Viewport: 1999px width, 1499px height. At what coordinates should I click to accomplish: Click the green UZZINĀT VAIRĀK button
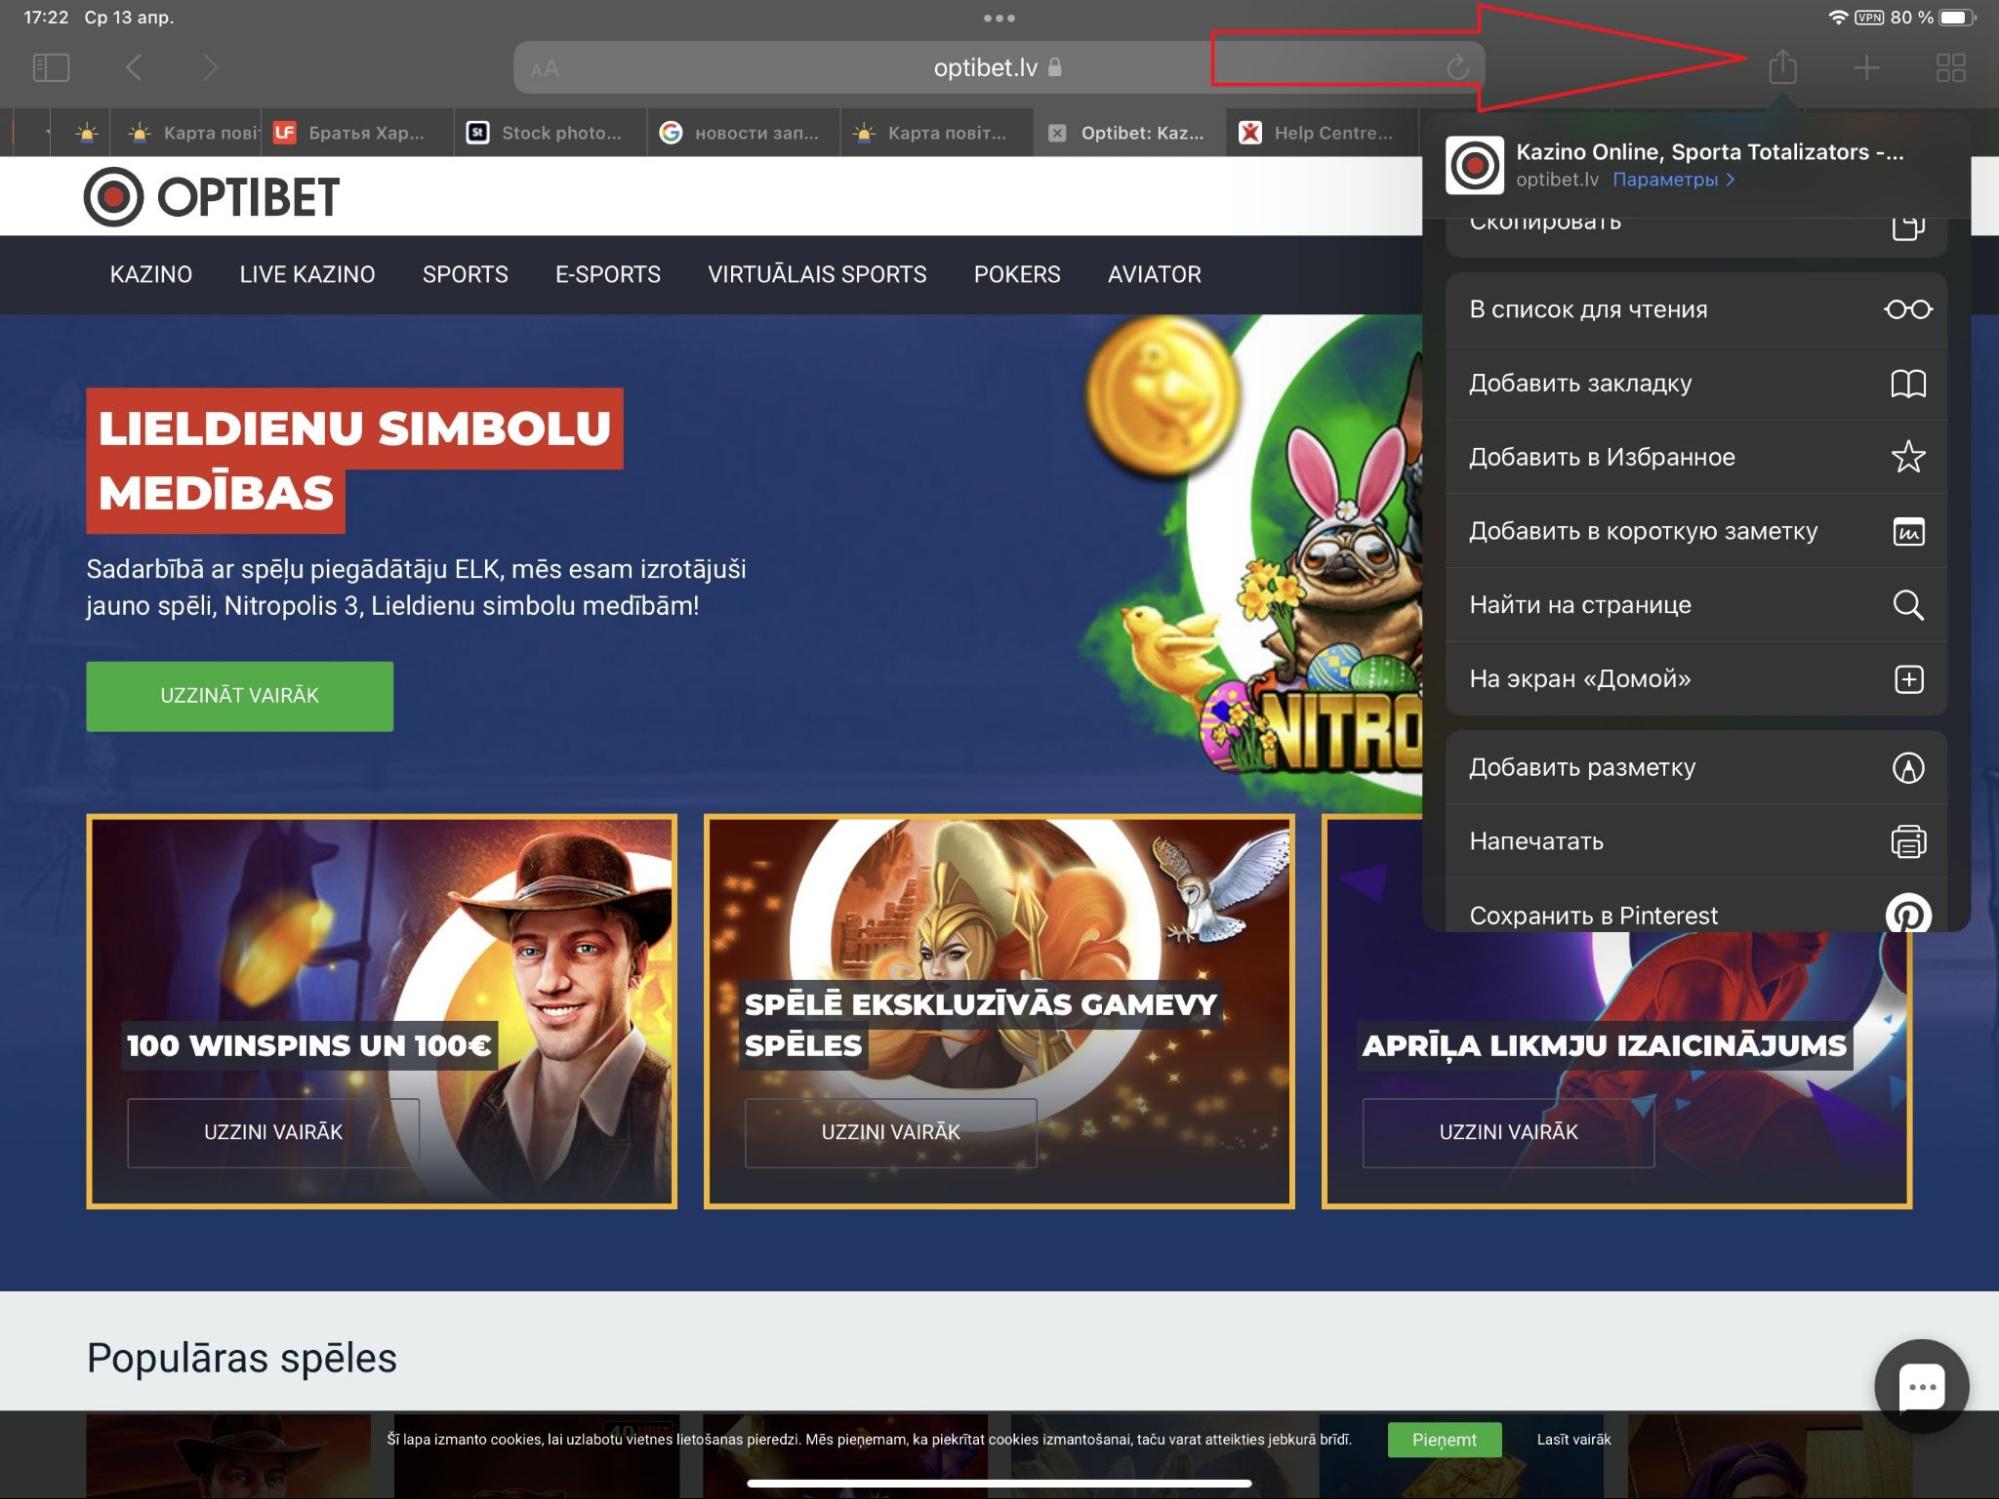[240, 696]
